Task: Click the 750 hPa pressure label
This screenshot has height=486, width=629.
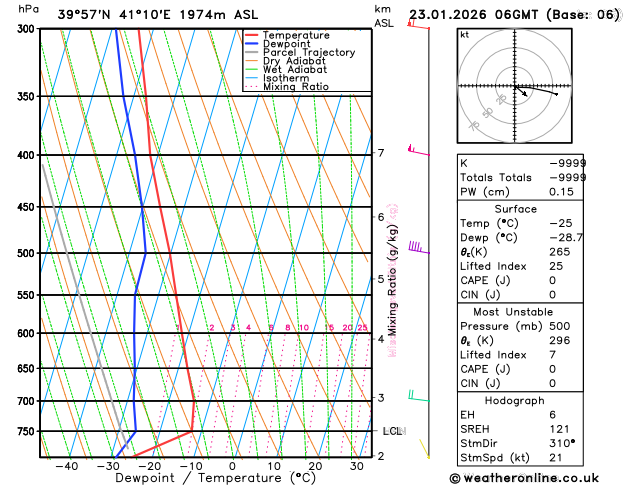Action: (28, 431)
